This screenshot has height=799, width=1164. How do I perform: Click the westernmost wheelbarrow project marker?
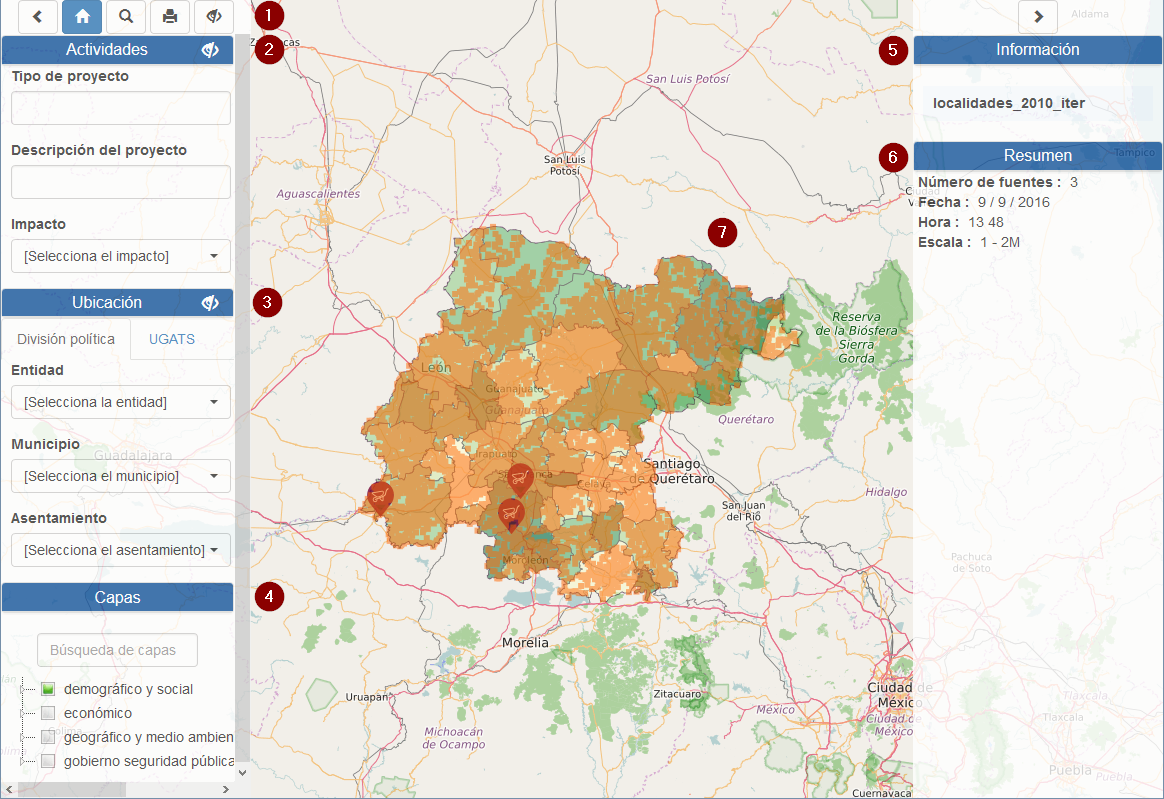(x=379, y=497)
